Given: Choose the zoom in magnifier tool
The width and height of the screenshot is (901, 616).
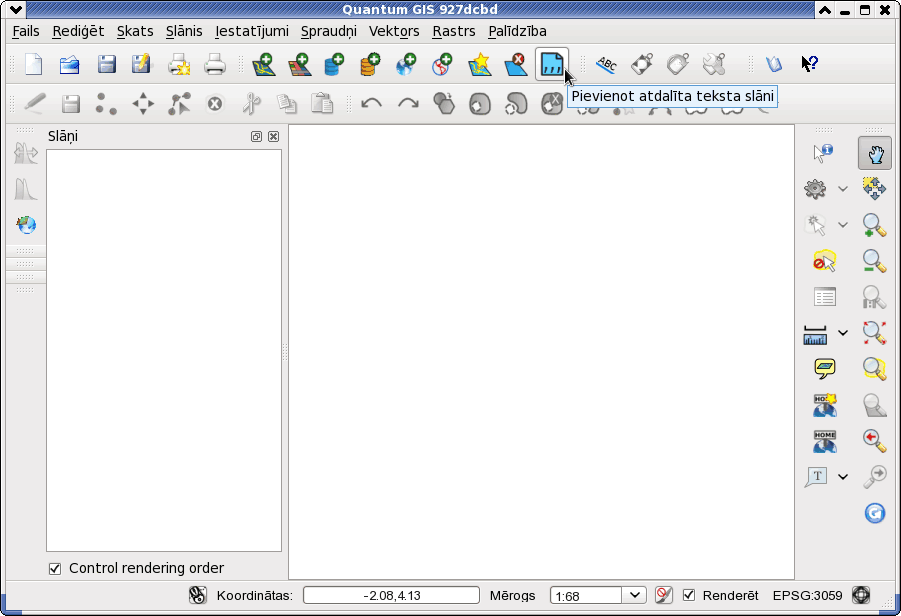Looking at the screenshot, I should [874, 225].
